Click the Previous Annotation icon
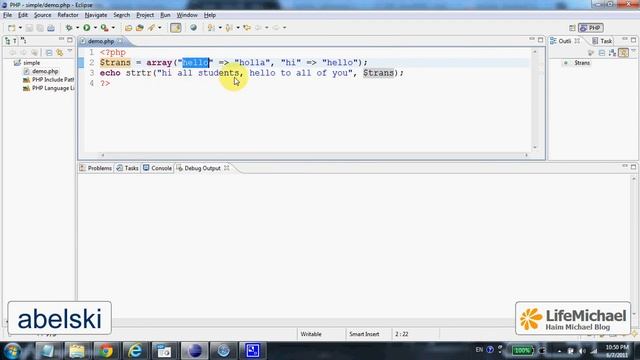640x360 pixels. pos(229,28)
